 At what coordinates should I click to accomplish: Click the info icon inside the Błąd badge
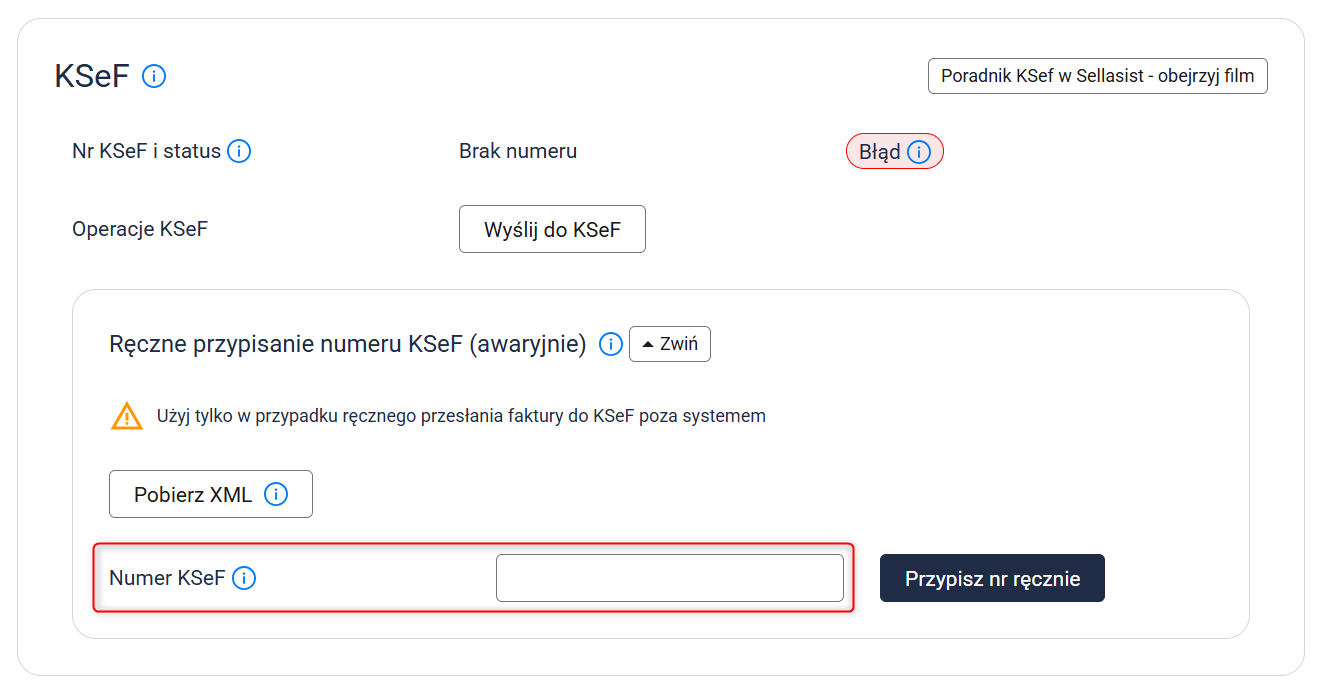[919, 152]
